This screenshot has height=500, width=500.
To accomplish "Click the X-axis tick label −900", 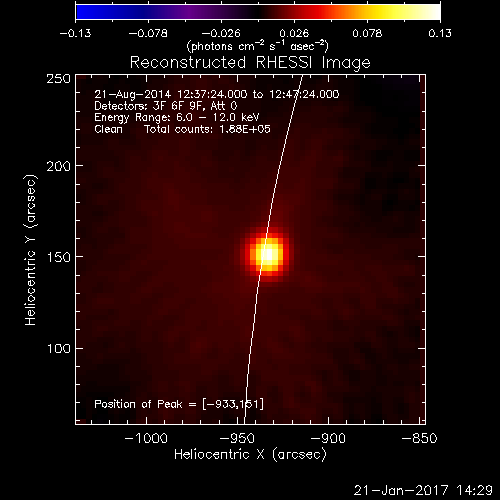I will coord(328,438).
